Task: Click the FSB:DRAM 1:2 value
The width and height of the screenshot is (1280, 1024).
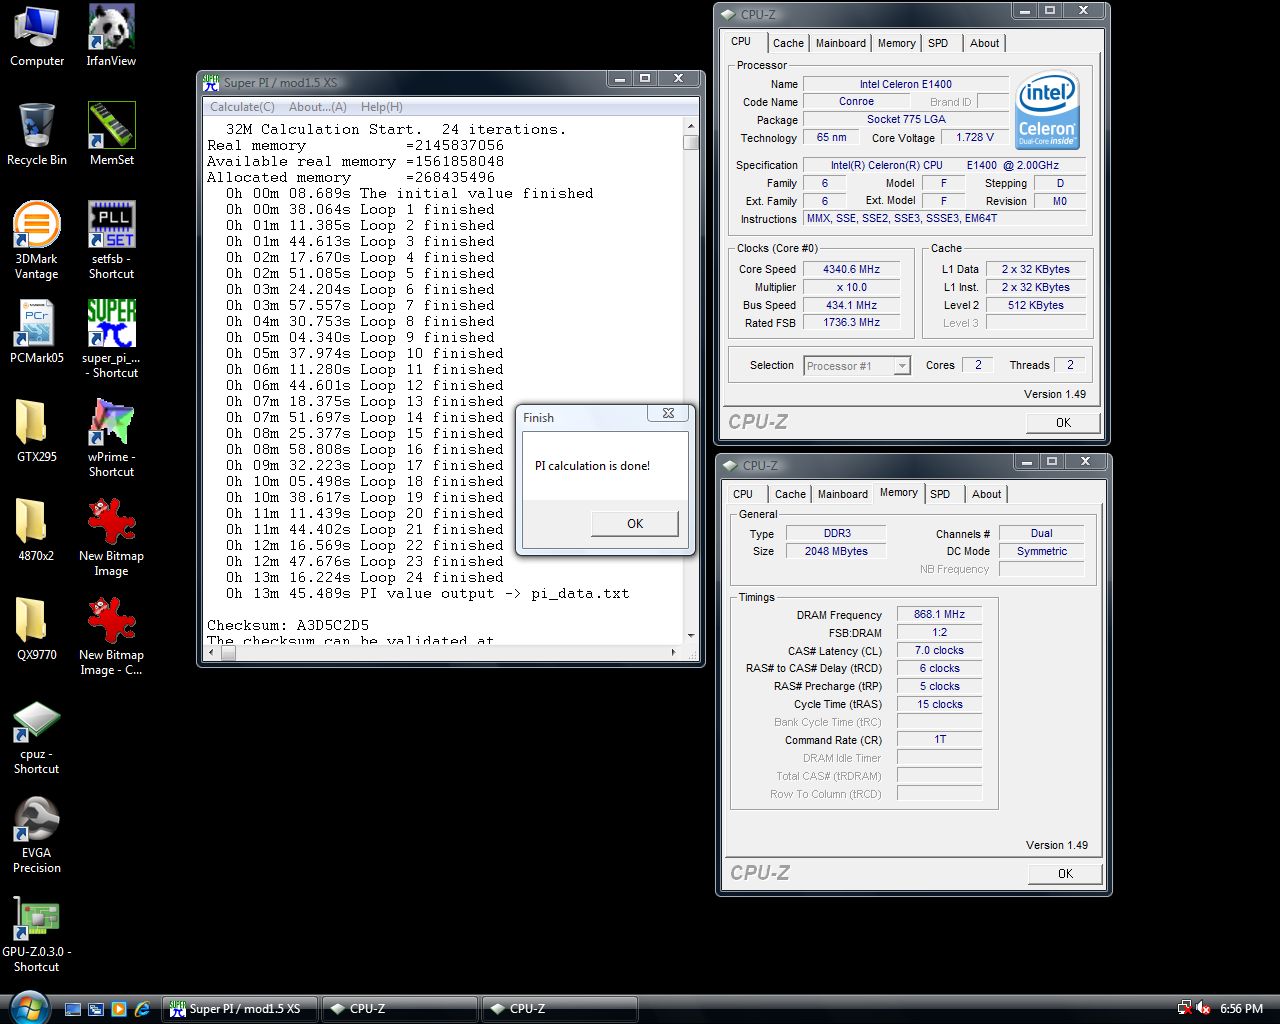Action: tap(939, 633)
